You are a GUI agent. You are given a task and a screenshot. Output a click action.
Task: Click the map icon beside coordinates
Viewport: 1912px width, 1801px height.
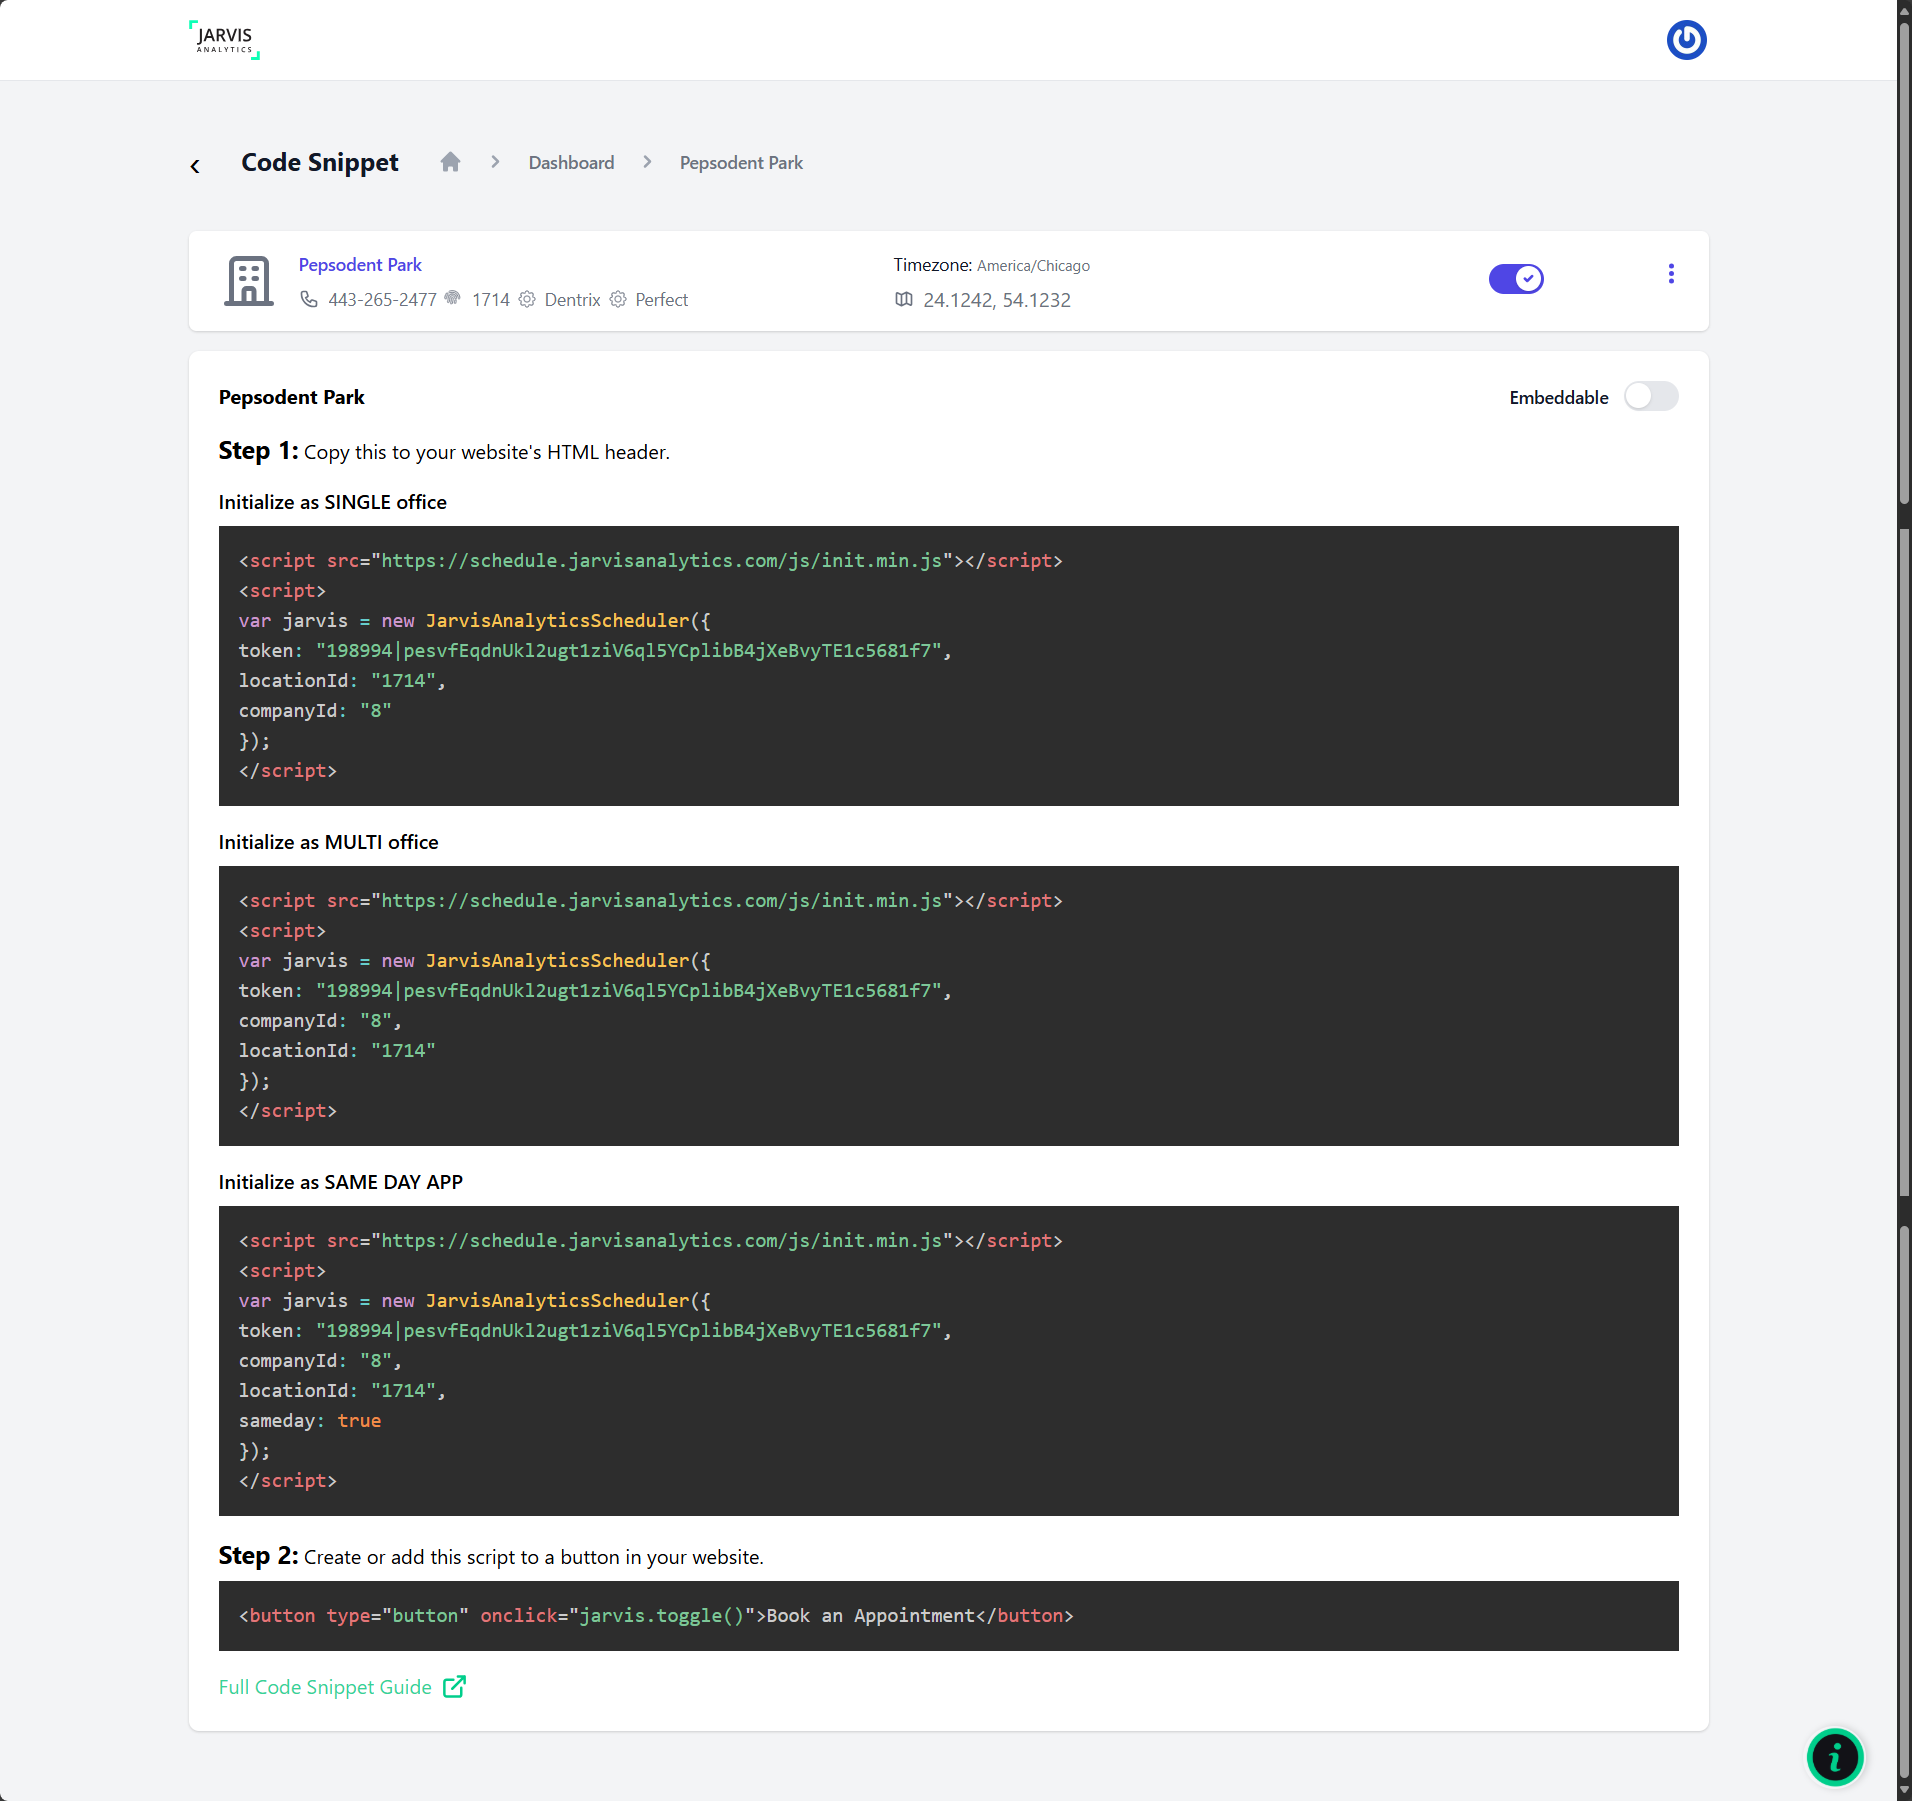coord(904,299)
